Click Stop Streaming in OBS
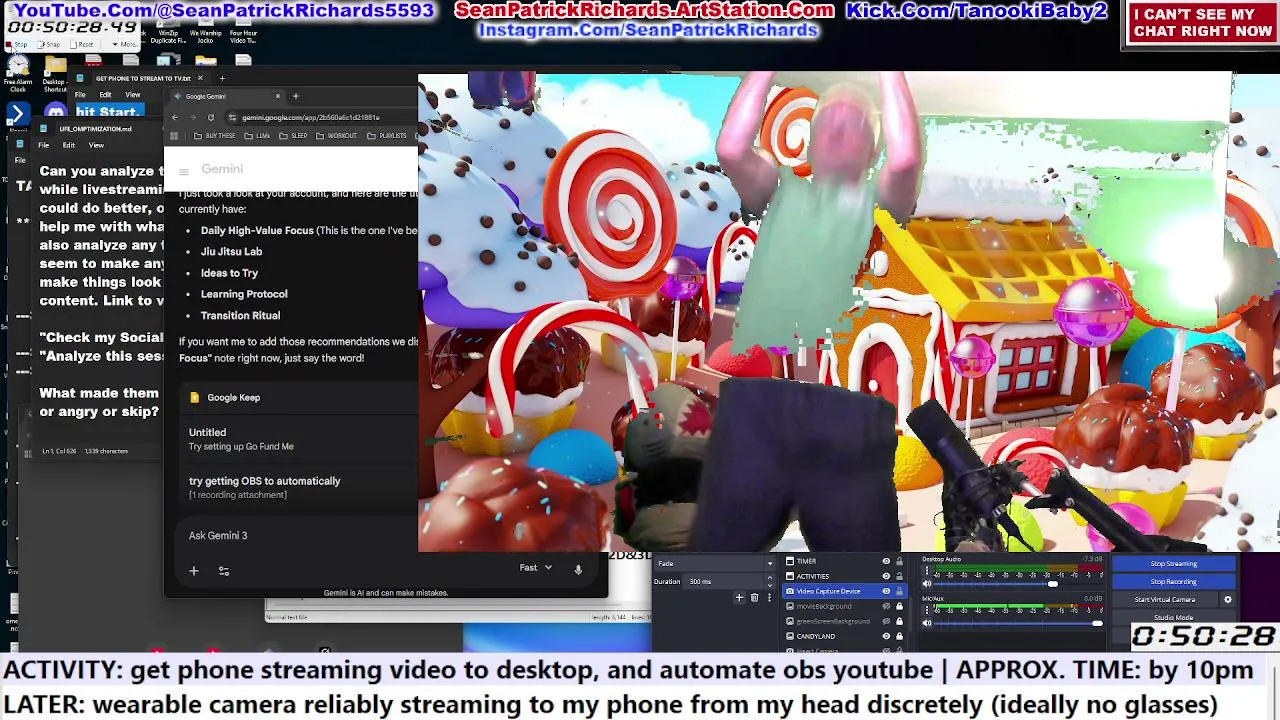This screenshot has width=1280, height=720. tap(1173, 564)
